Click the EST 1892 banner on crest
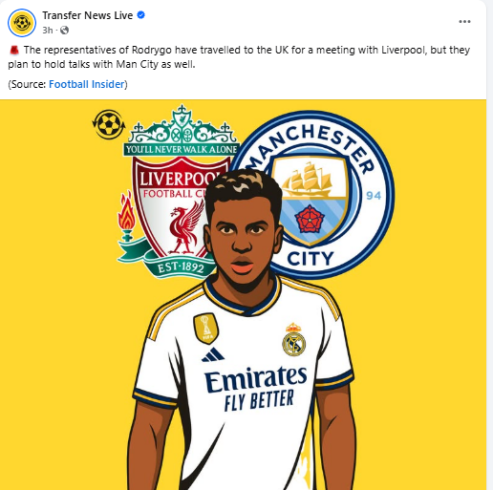This screenshot has width=493, height=490. (x=181, y=268)
